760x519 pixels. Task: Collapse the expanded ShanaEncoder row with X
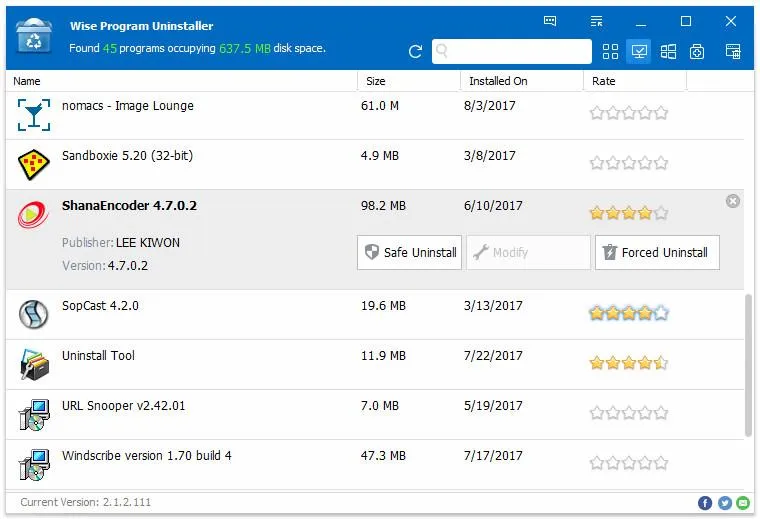[x=733, y=201]
